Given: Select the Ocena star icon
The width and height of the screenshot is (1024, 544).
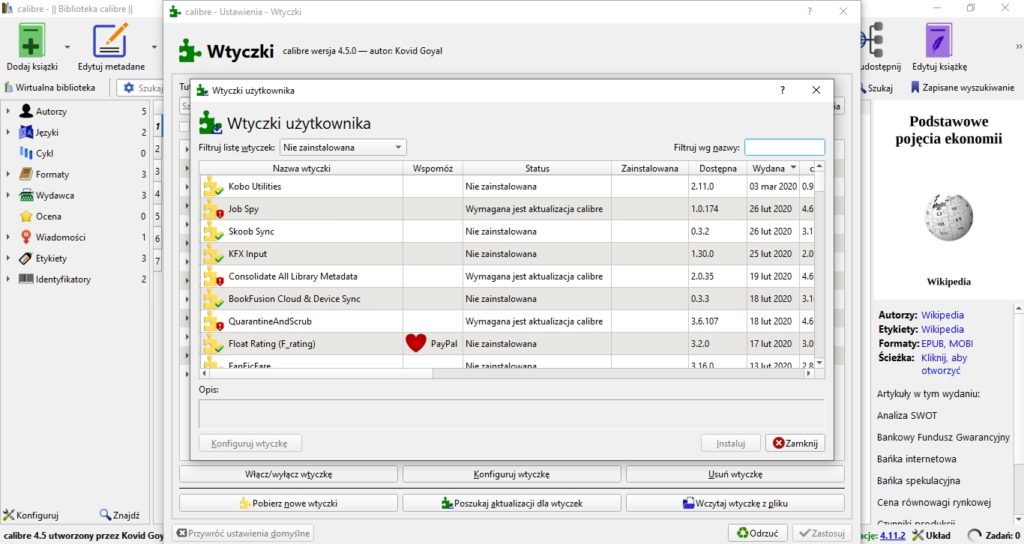Looking at the screenshot, I should click(26, 216).
